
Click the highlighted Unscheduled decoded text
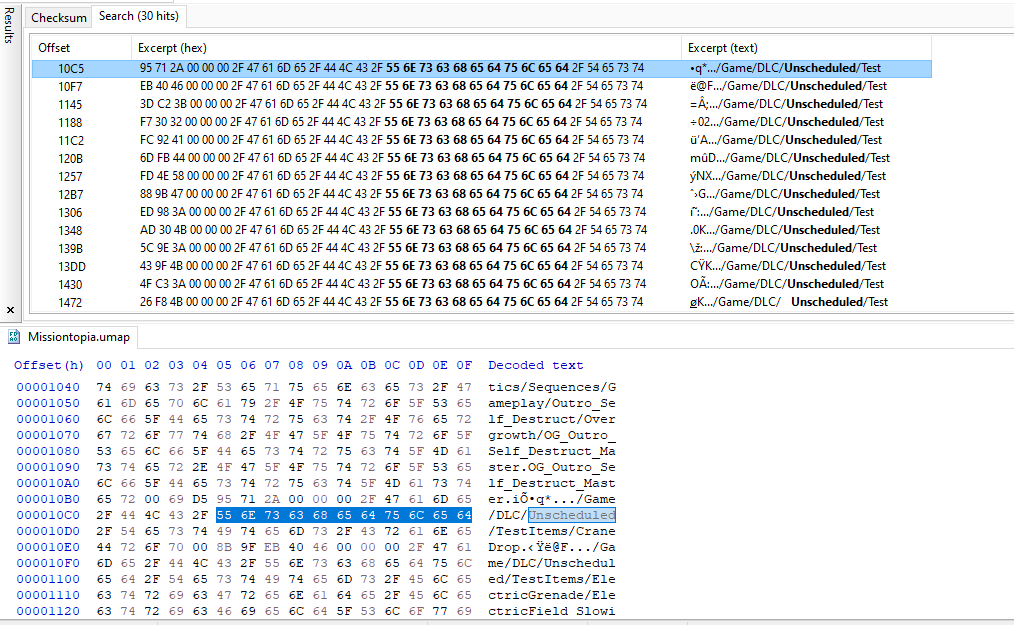pos(571,515)
